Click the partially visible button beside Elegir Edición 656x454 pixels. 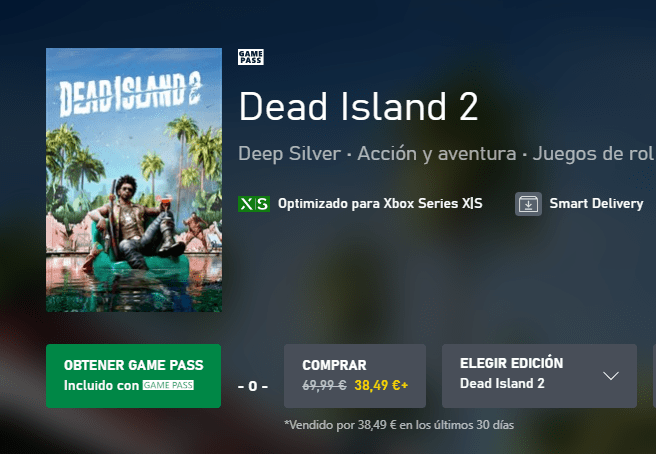[x=654, y=376]
